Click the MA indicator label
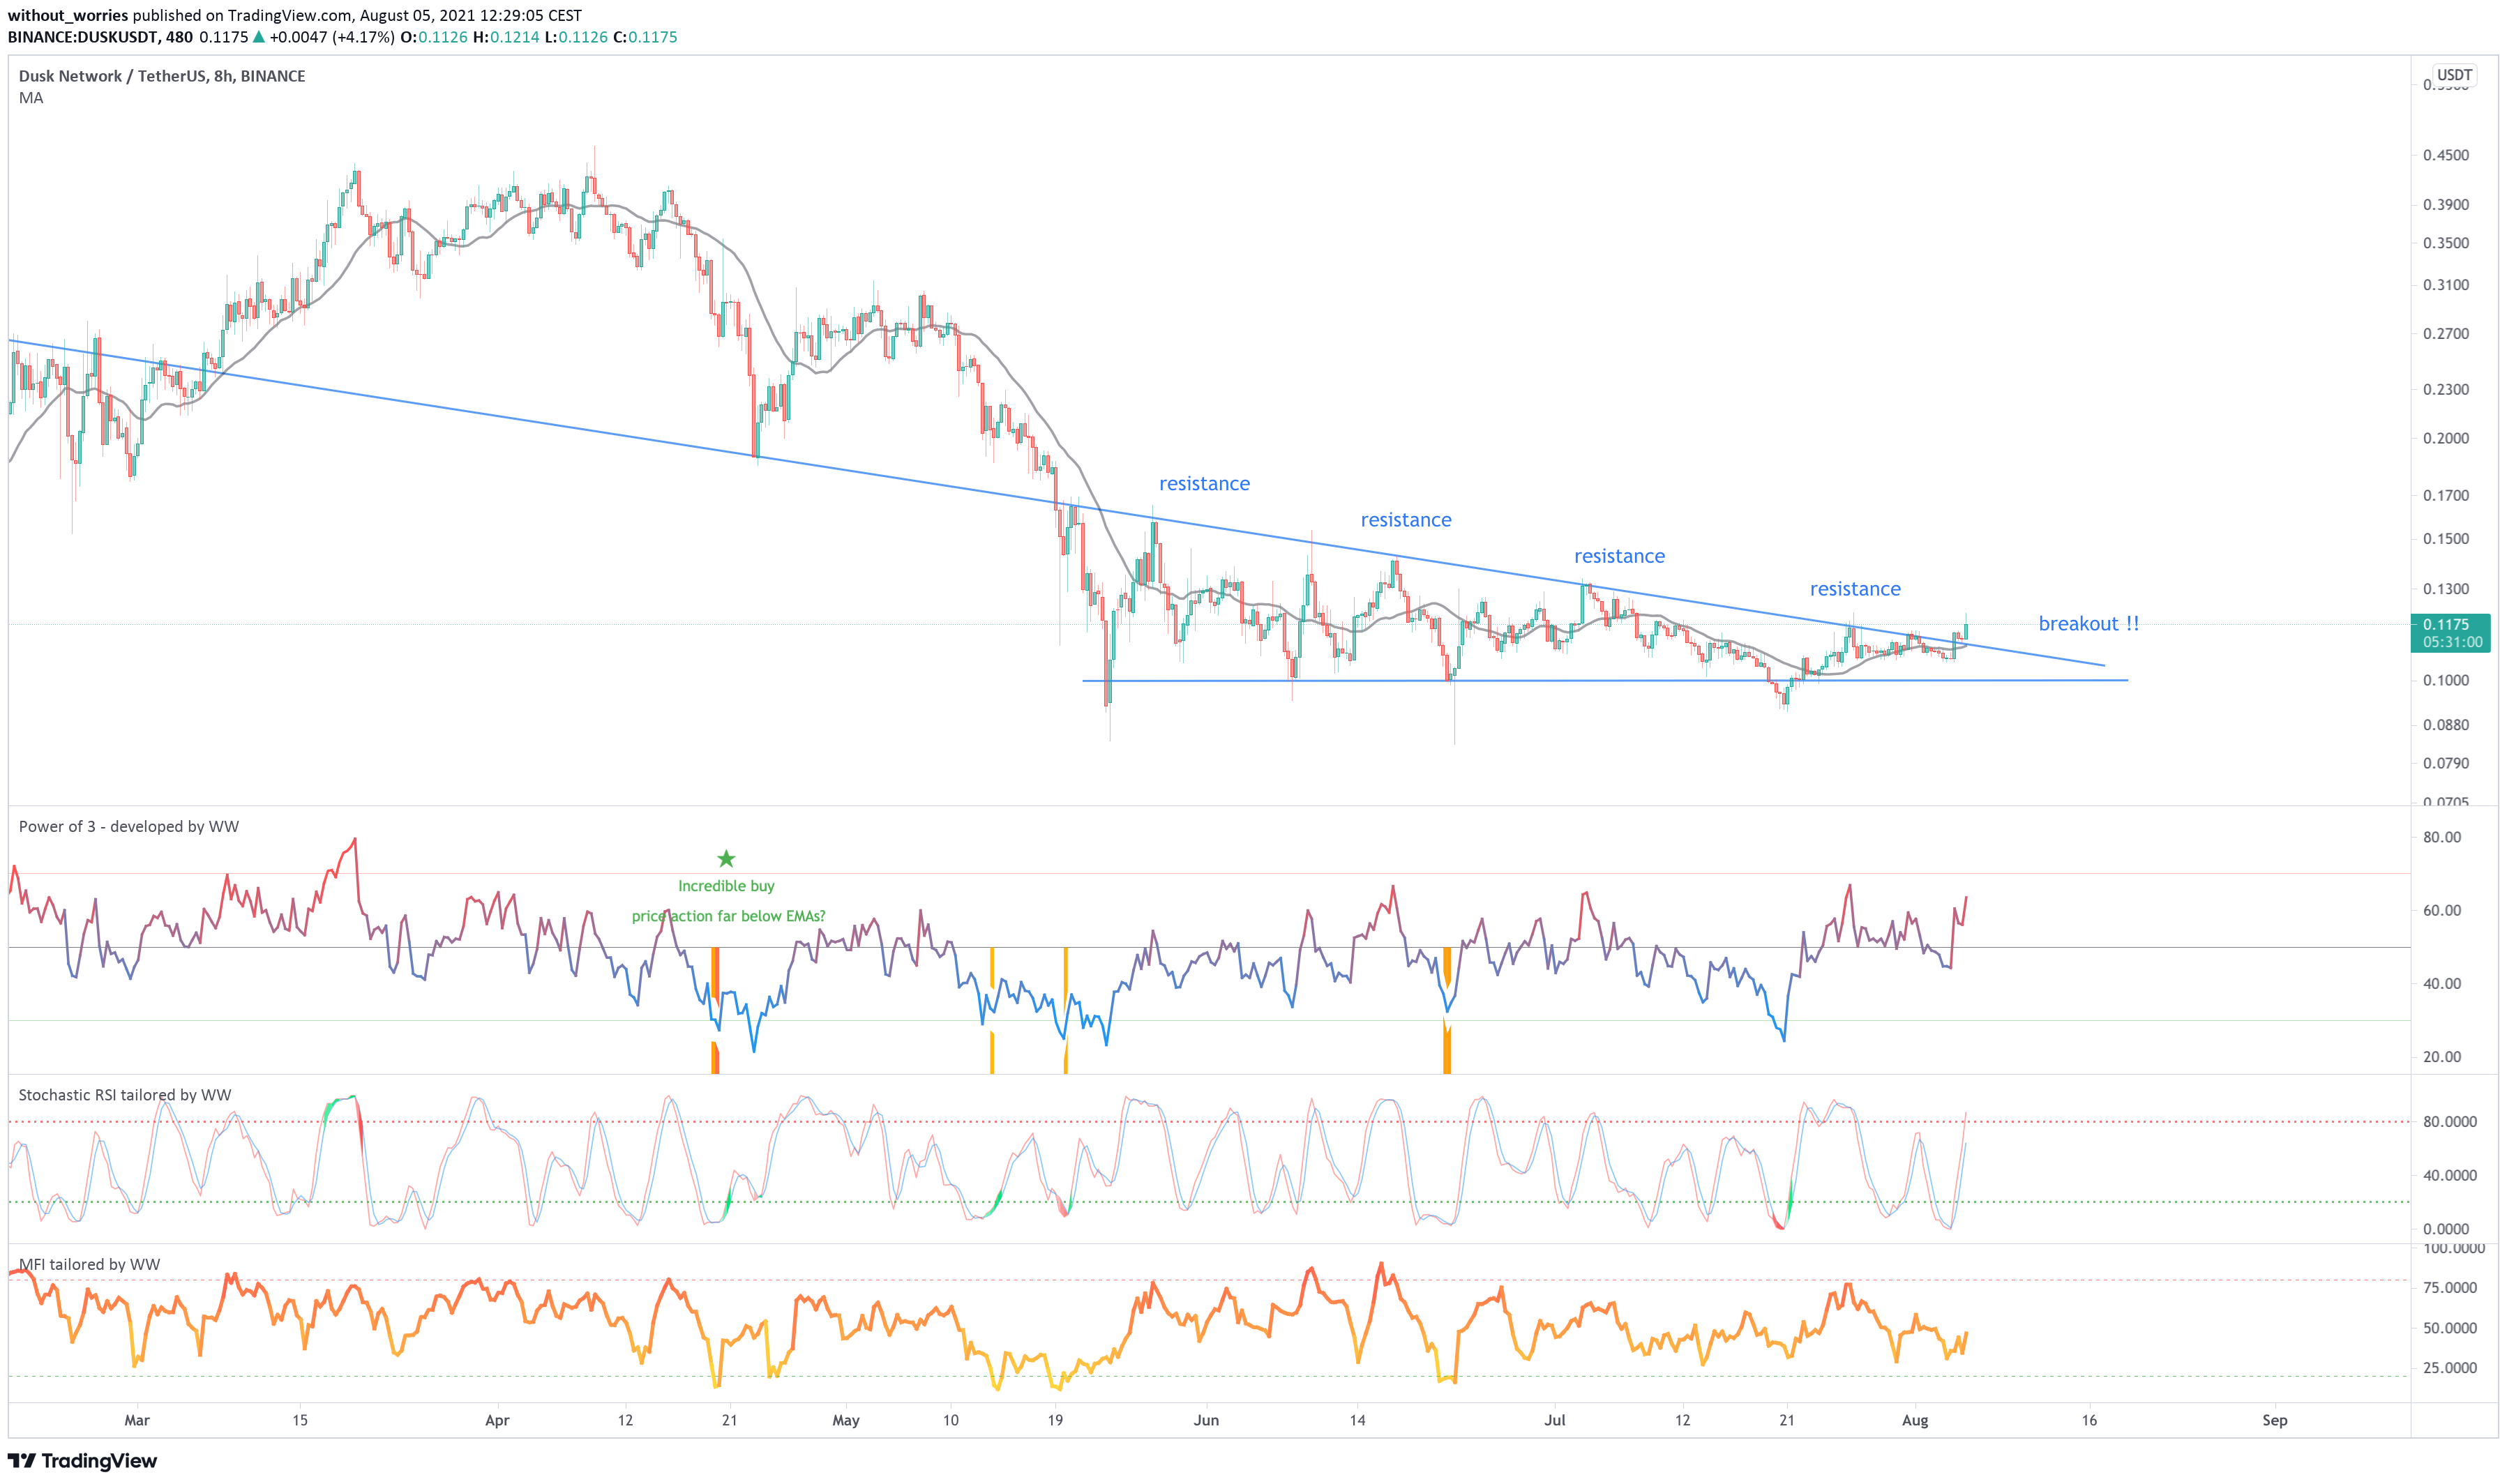The width and height of the screenshot is (2507, 1484). pyautogui.click(x=31, y=98)
